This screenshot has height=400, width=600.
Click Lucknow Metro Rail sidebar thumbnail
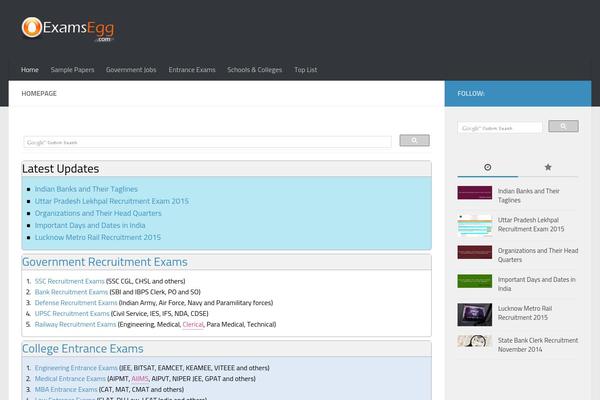474,315
